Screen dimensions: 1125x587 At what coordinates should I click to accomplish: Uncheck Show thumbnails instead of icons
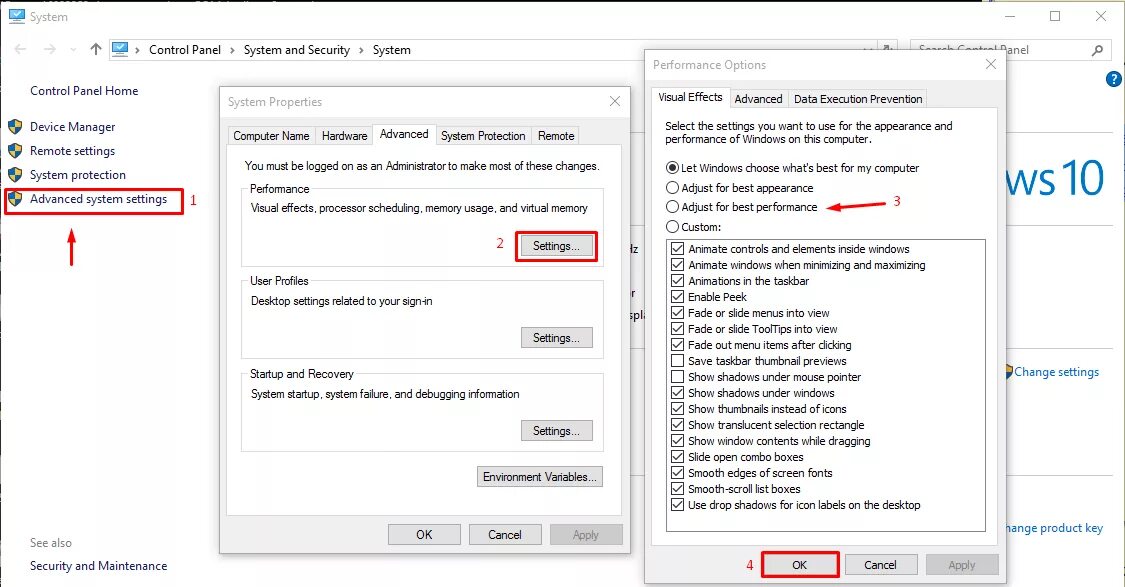677,409
